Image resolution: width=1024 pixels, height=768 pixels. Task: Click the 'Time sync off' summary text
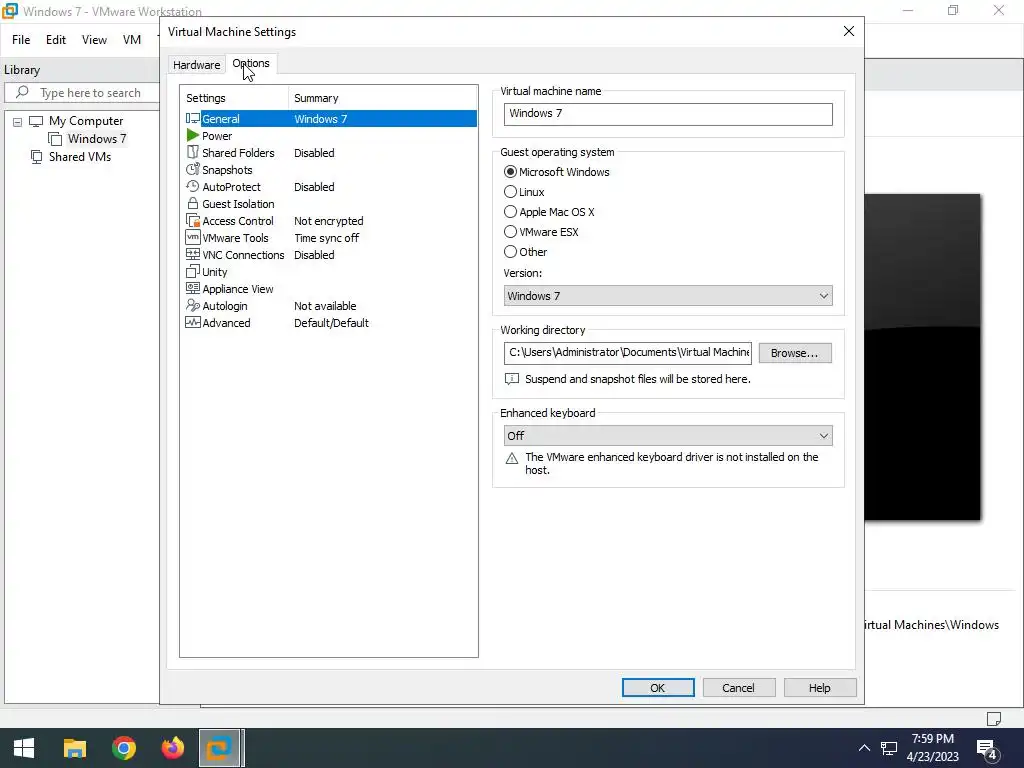pyautogui.click(x=327, y=238)
